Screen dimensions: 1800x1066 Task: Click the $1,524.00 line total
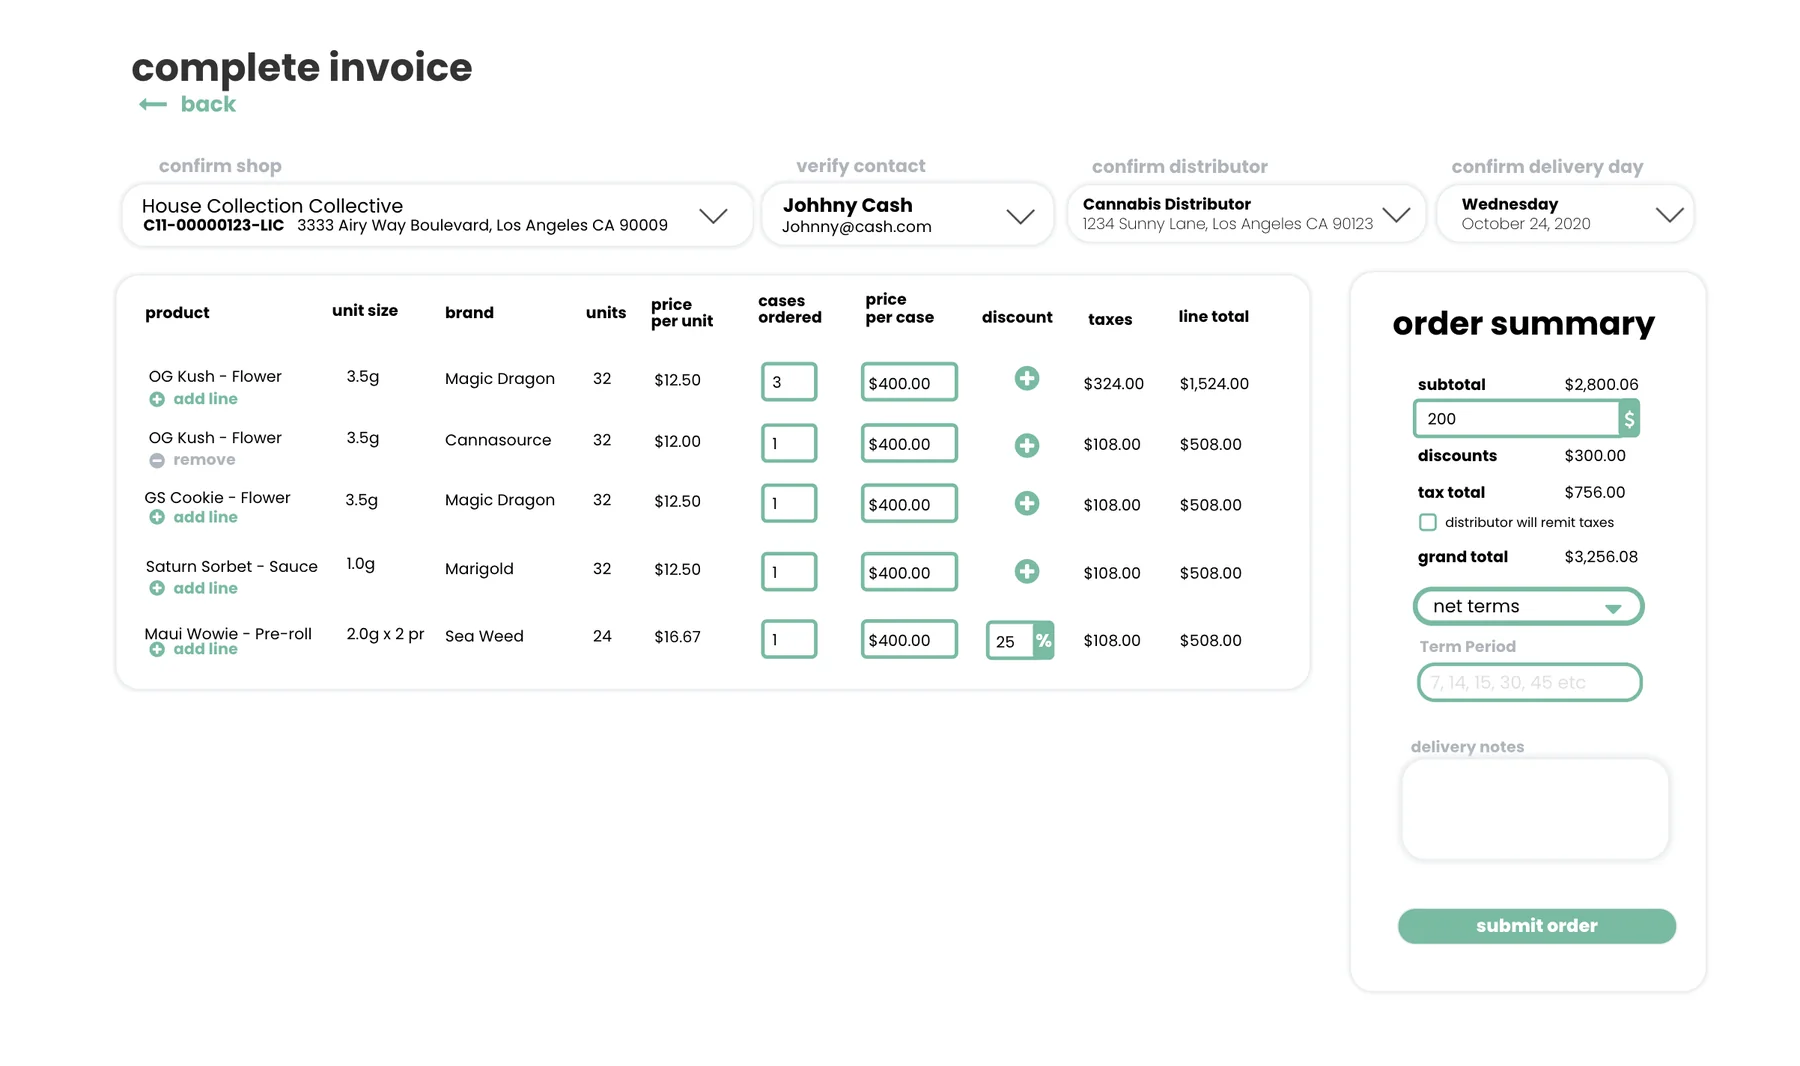(x=1214, y=384)
